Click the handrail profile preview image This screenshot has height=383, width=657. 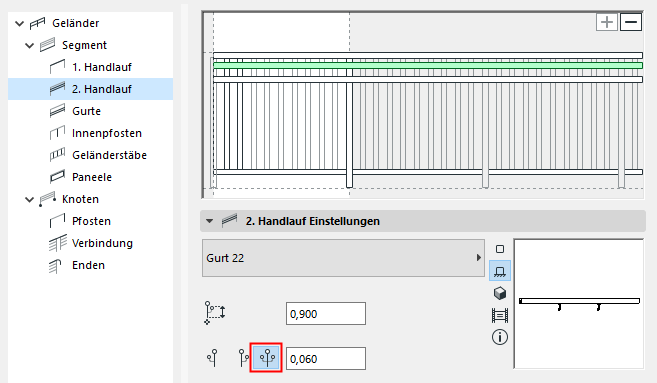[x=579, y=304]
